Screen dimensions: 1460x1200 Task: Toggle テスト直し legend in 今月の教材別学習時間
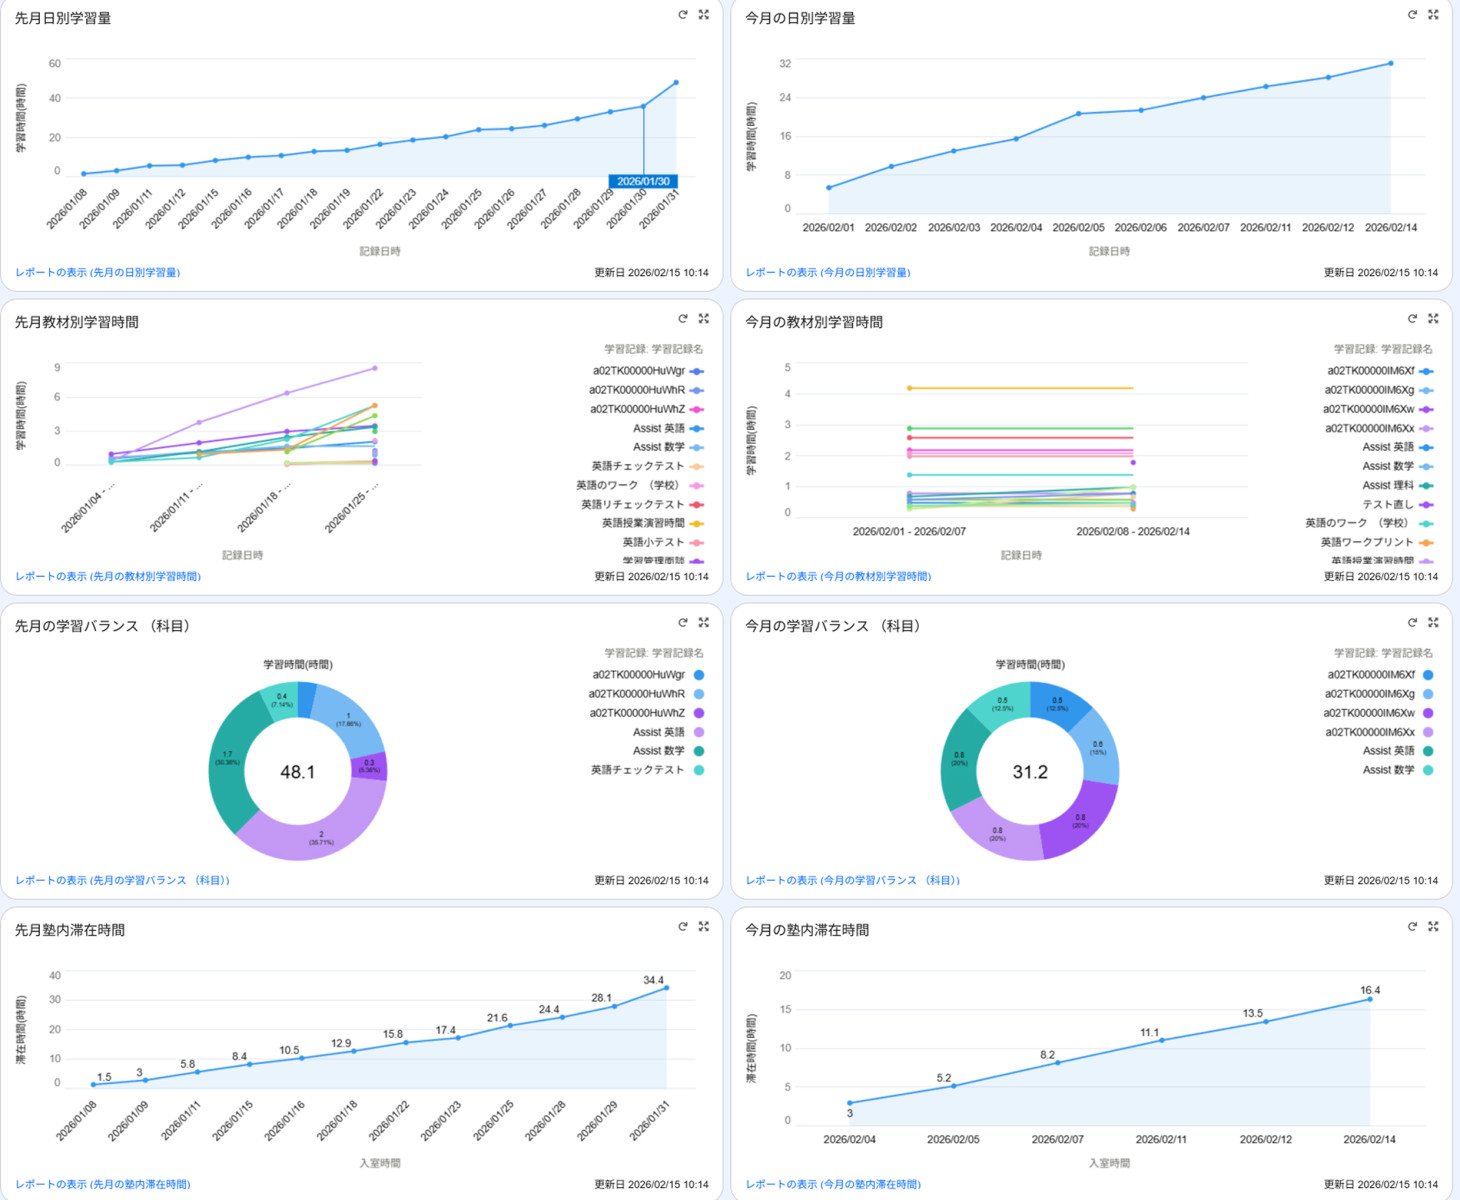click(1388, 504)
